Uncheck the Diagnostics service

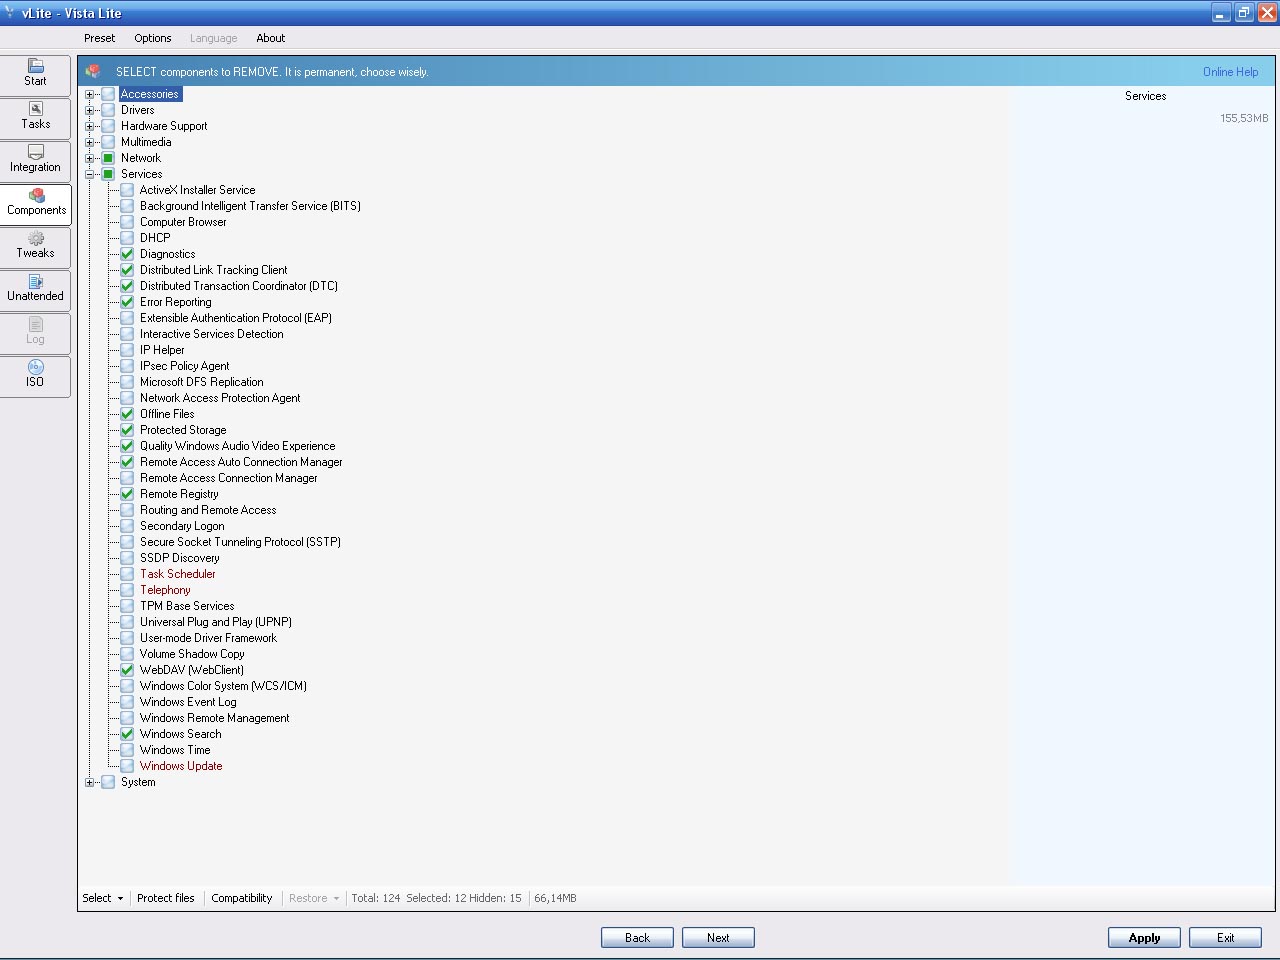coord(127,254)
